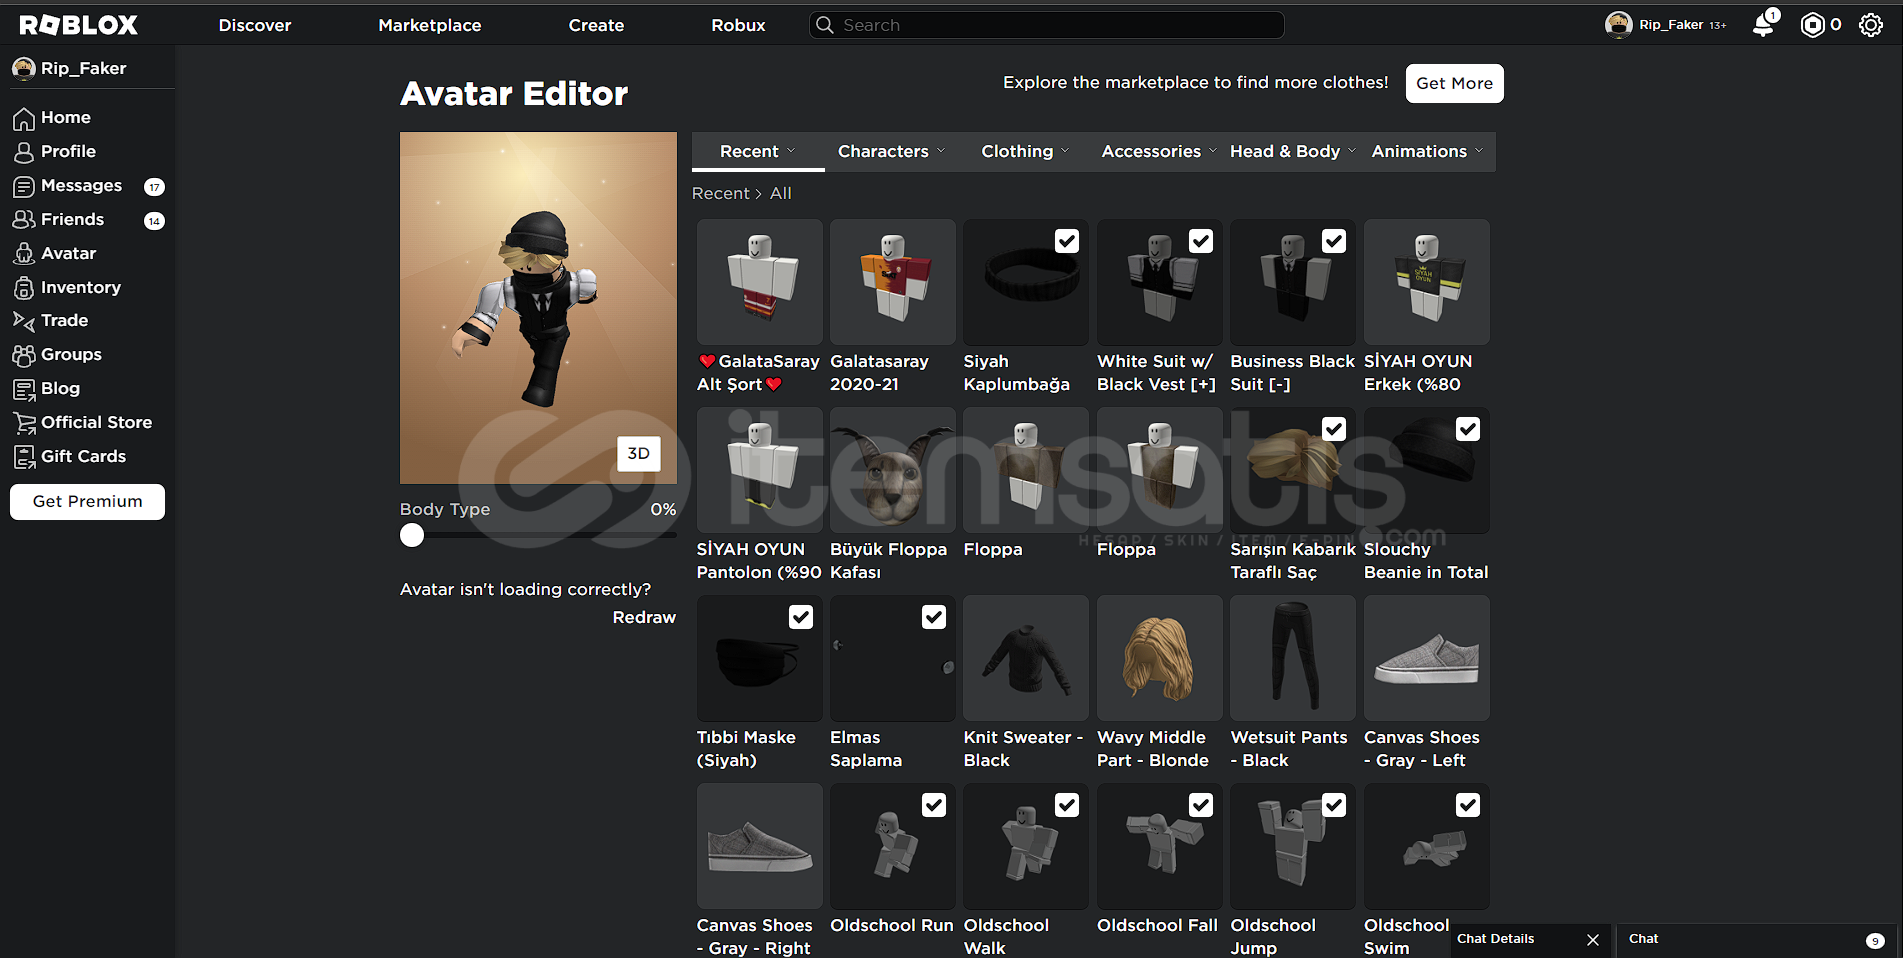Open the Groups sidebar icon
This screenshot has width=1903, height=958.
[x=24, y=355]
